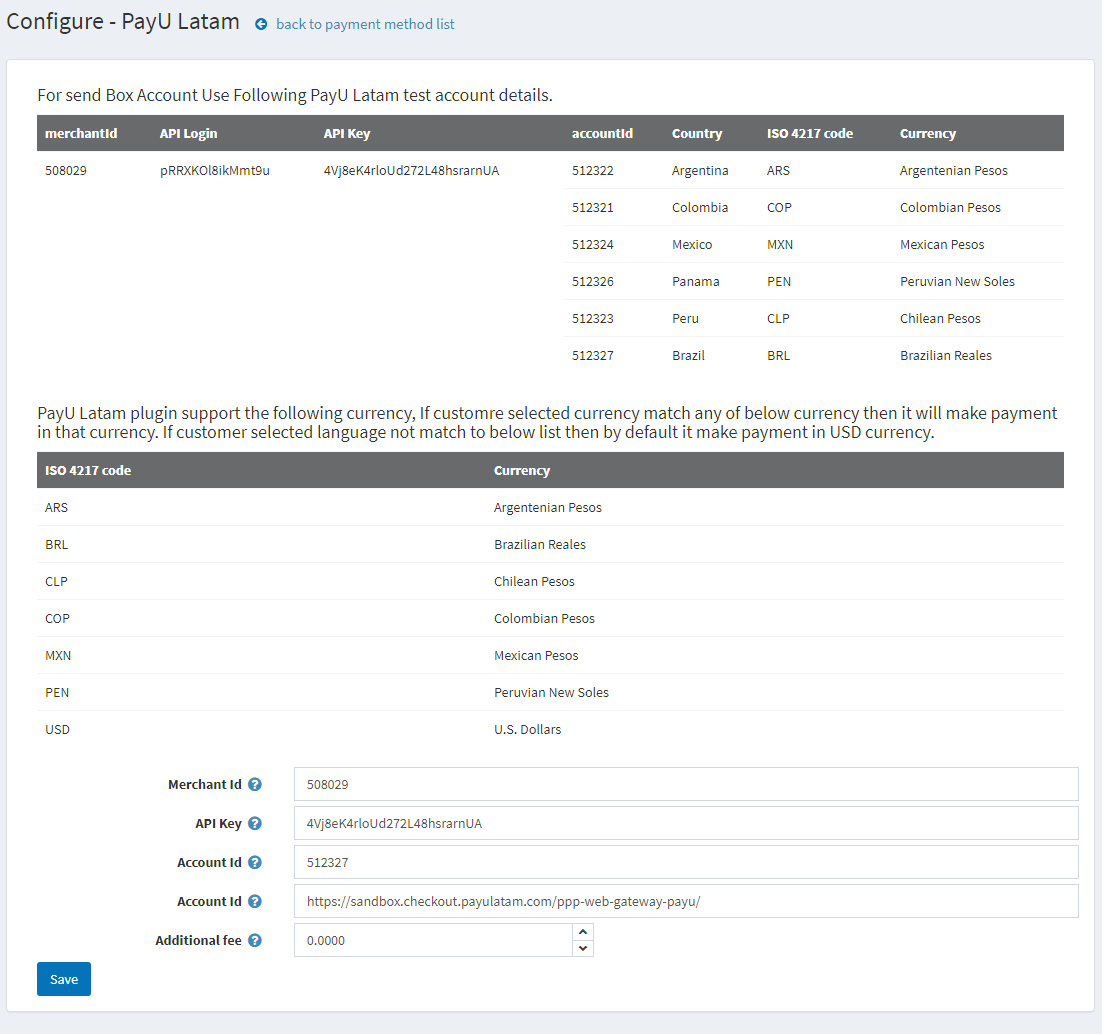Click the accountId column header
The image size is (1102, 1034).
[x=602, y=134]
